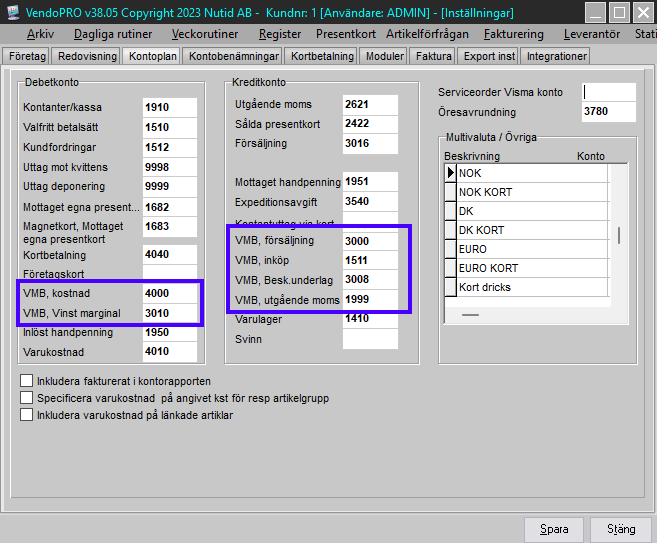Open the Dagliga rutiner menu
657x543 pixels.
point(113,34)
